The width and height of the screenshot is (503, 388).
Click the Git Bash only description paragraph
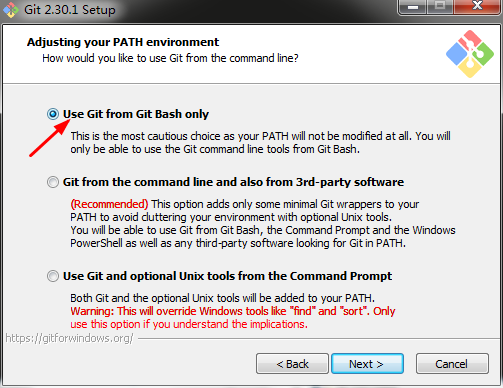pos(260,143)
